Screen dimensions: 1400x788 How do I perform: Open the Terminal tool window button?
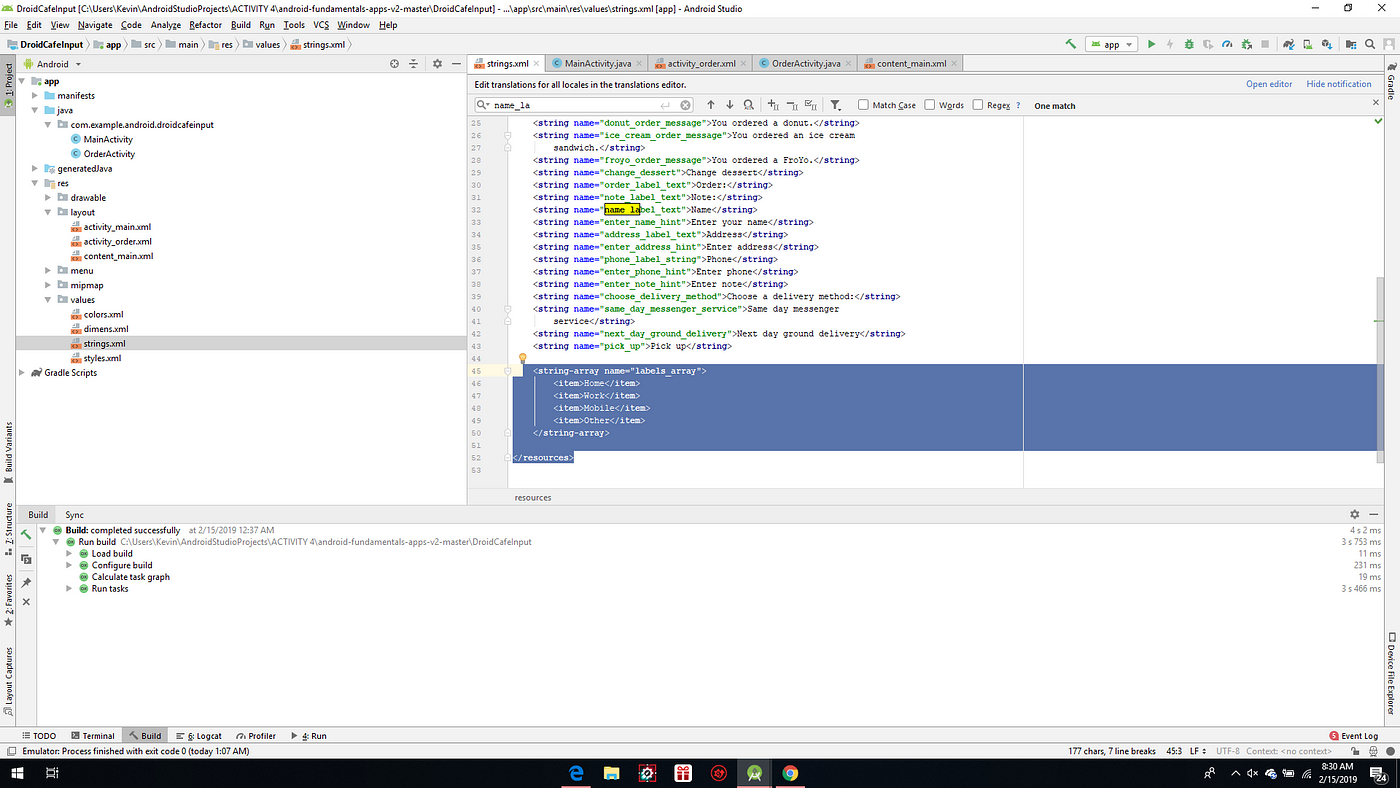92,735
